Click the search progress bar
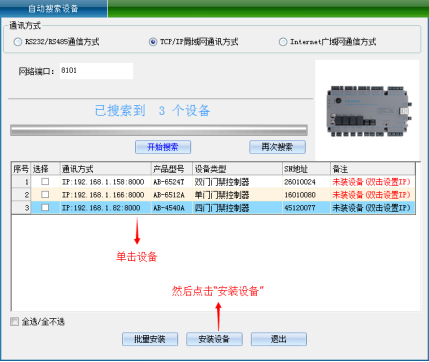 tap(159, 130)
